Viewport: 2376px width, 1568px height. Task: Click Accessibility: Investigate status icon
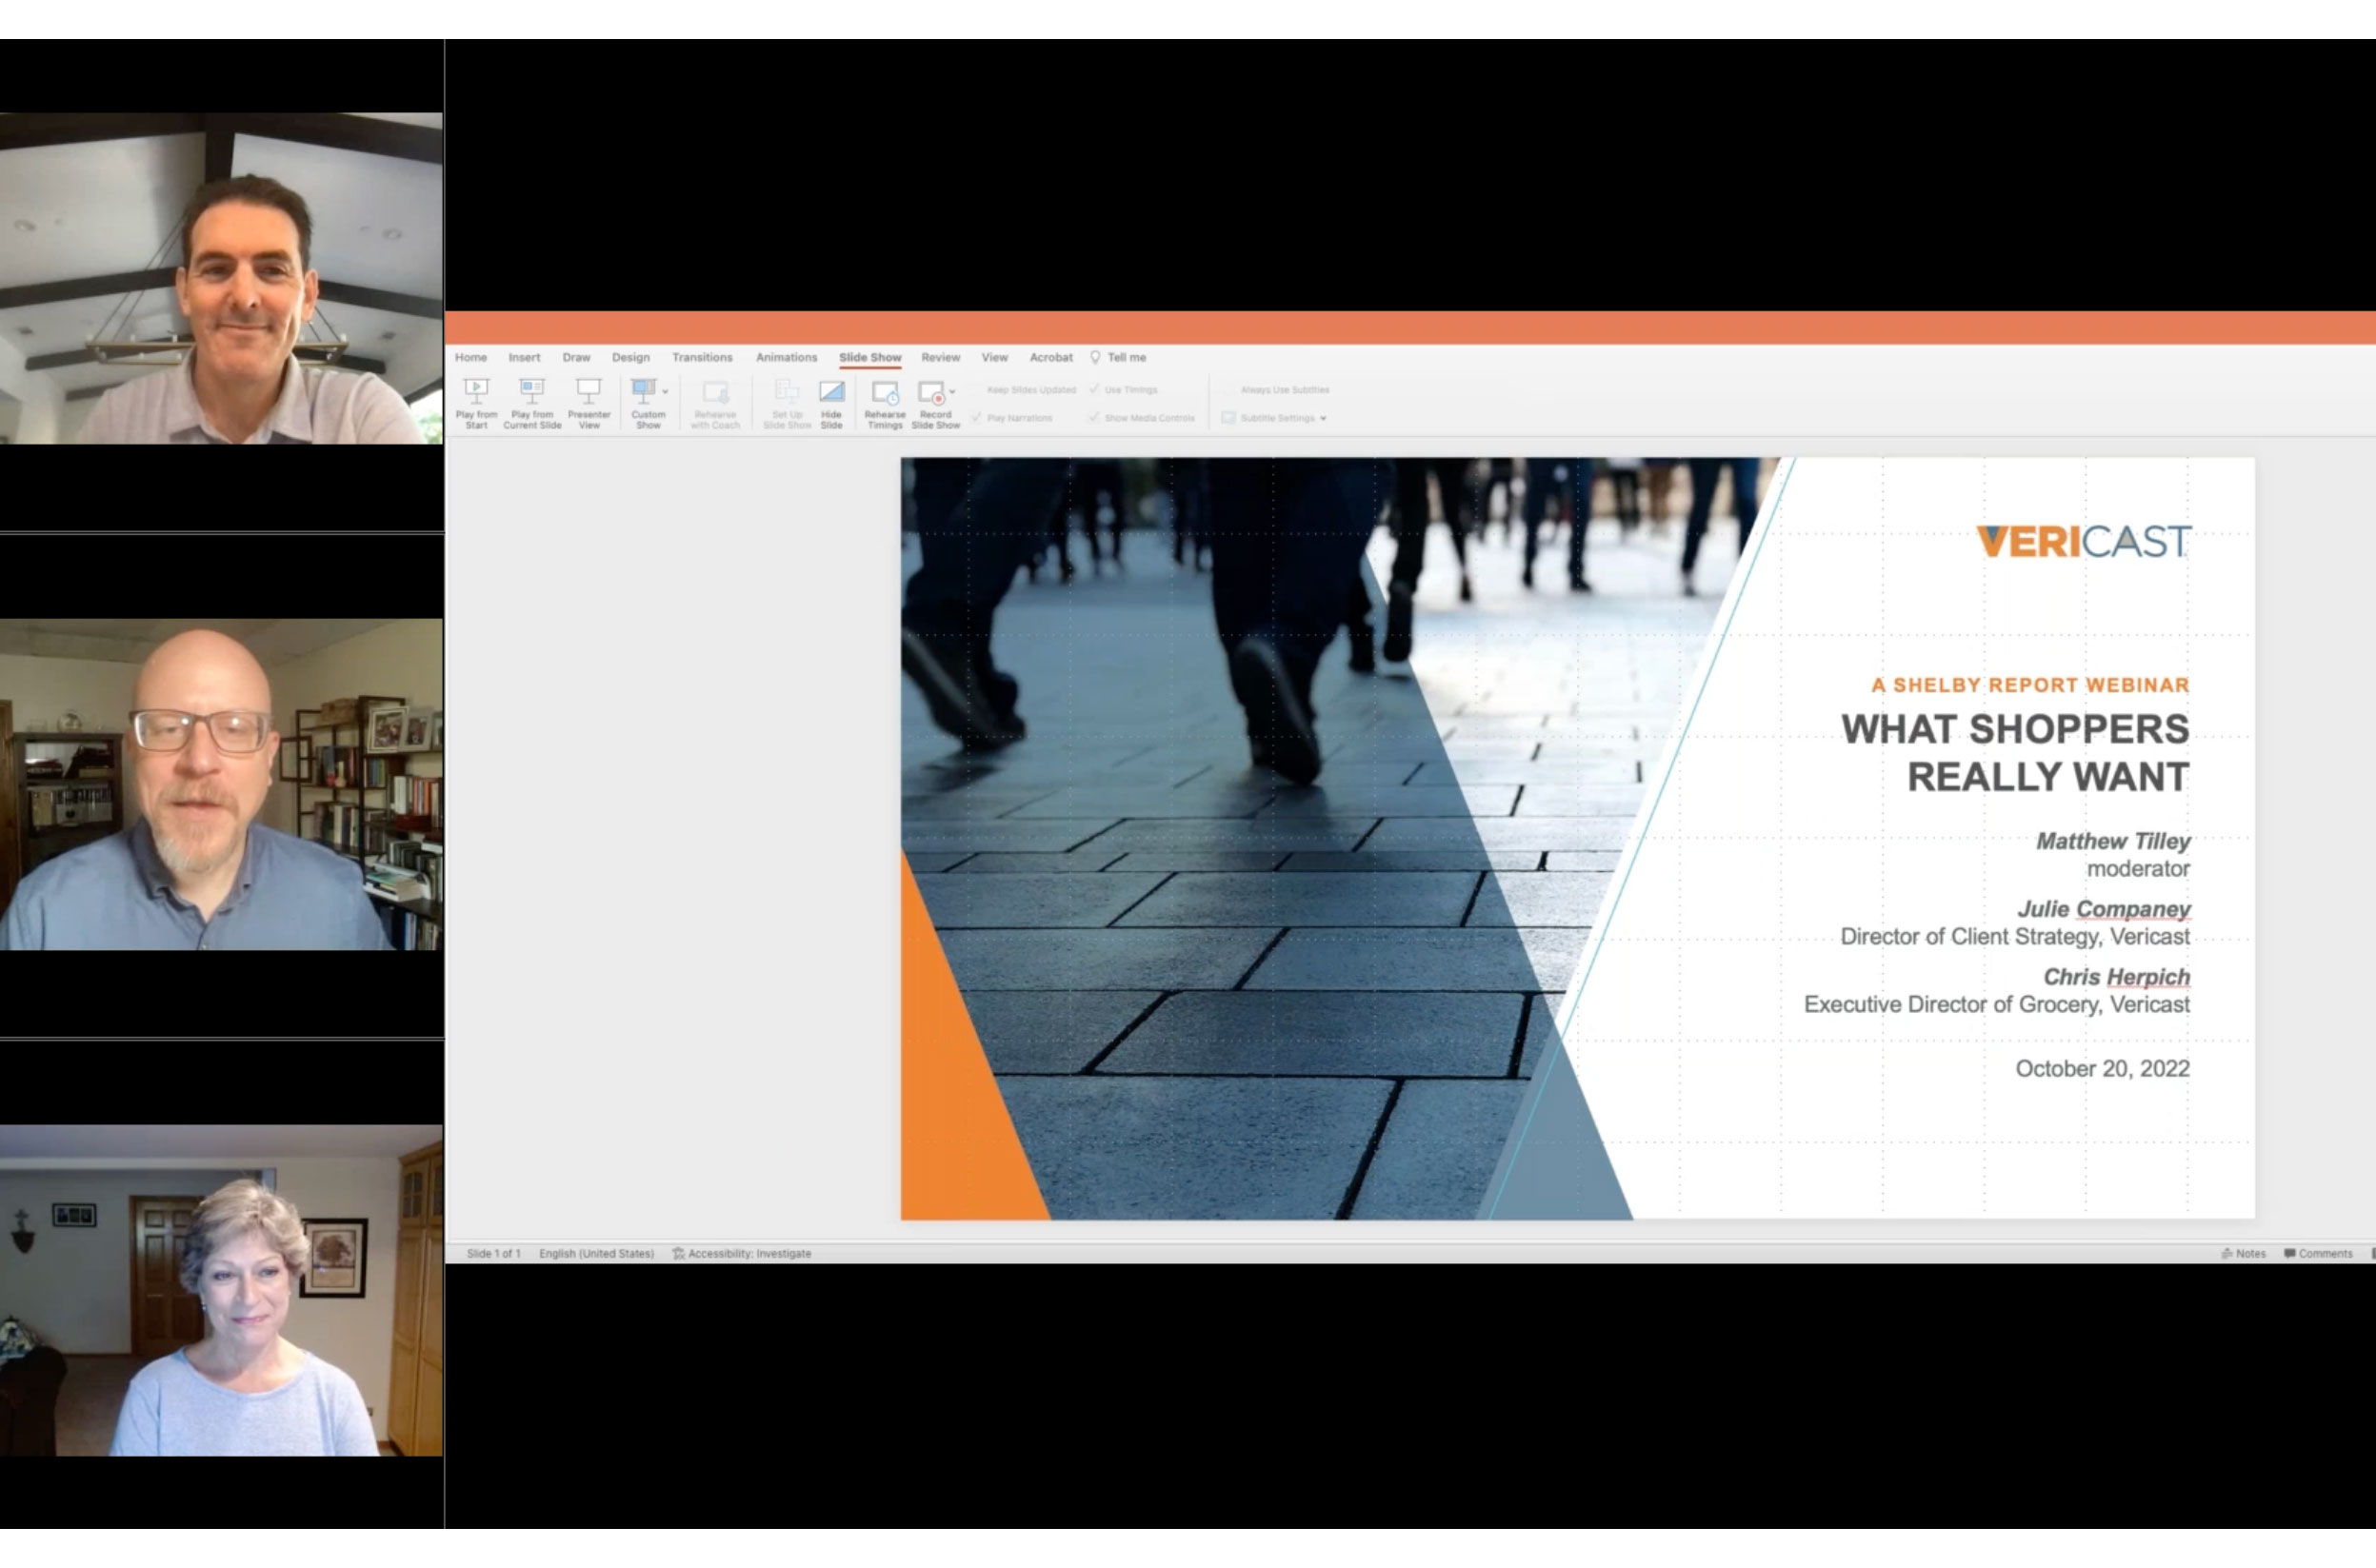pos(678,1253)
